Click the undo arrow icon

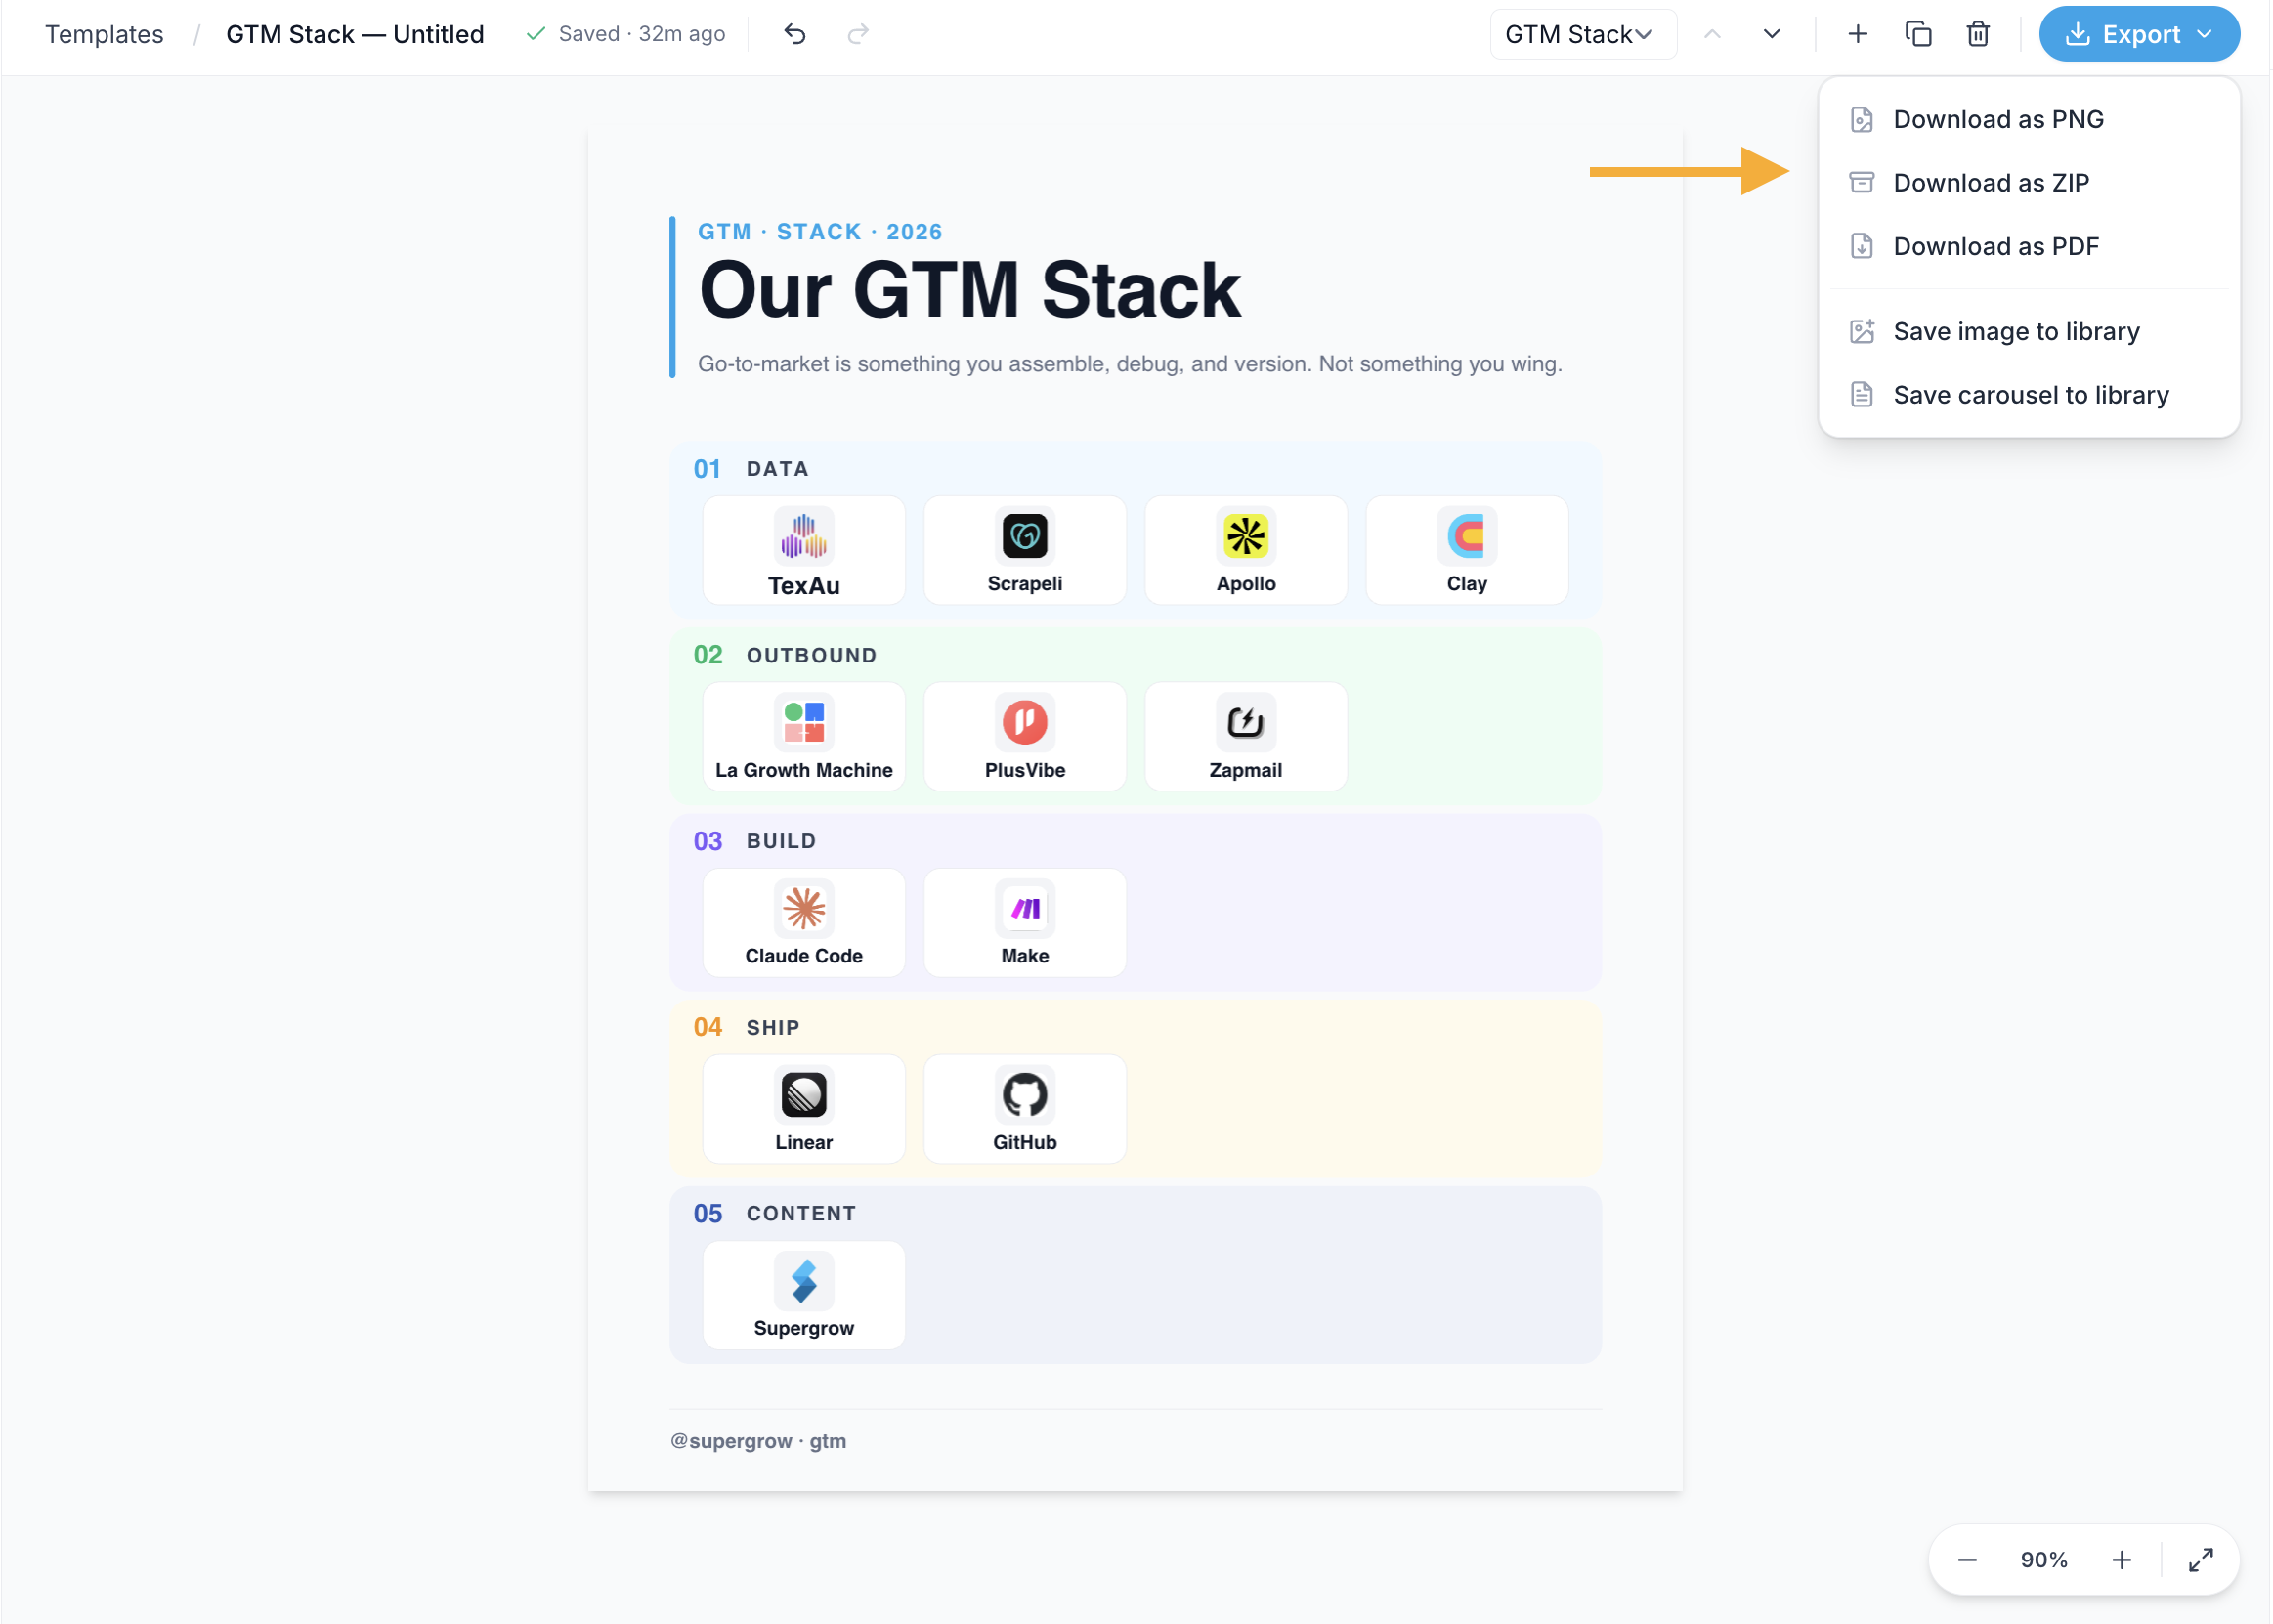(x=795, y=34)
